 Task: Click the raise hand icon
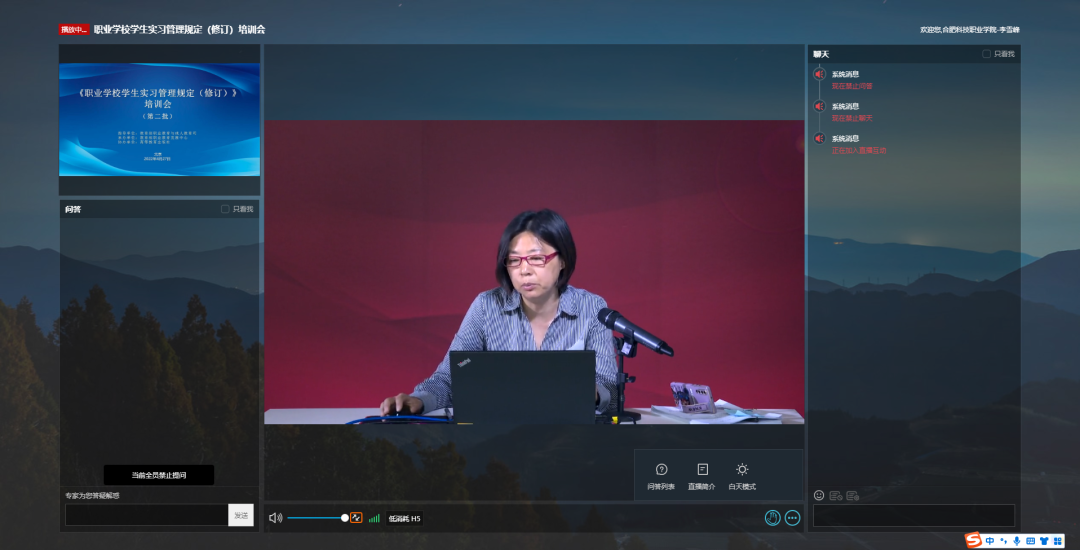pyautogui.click(x=772, y=517)
